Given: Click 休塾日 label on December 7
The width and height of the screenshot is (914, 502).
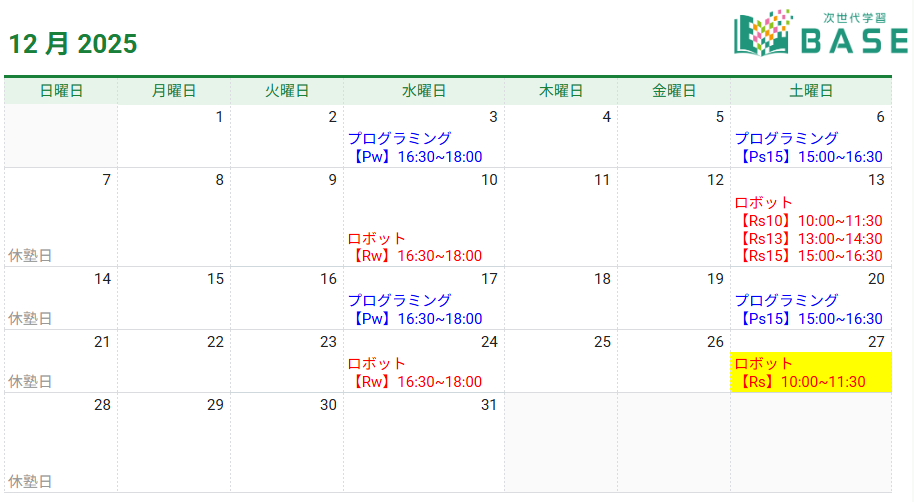Looking at the screenshot, I should [30, 255].
